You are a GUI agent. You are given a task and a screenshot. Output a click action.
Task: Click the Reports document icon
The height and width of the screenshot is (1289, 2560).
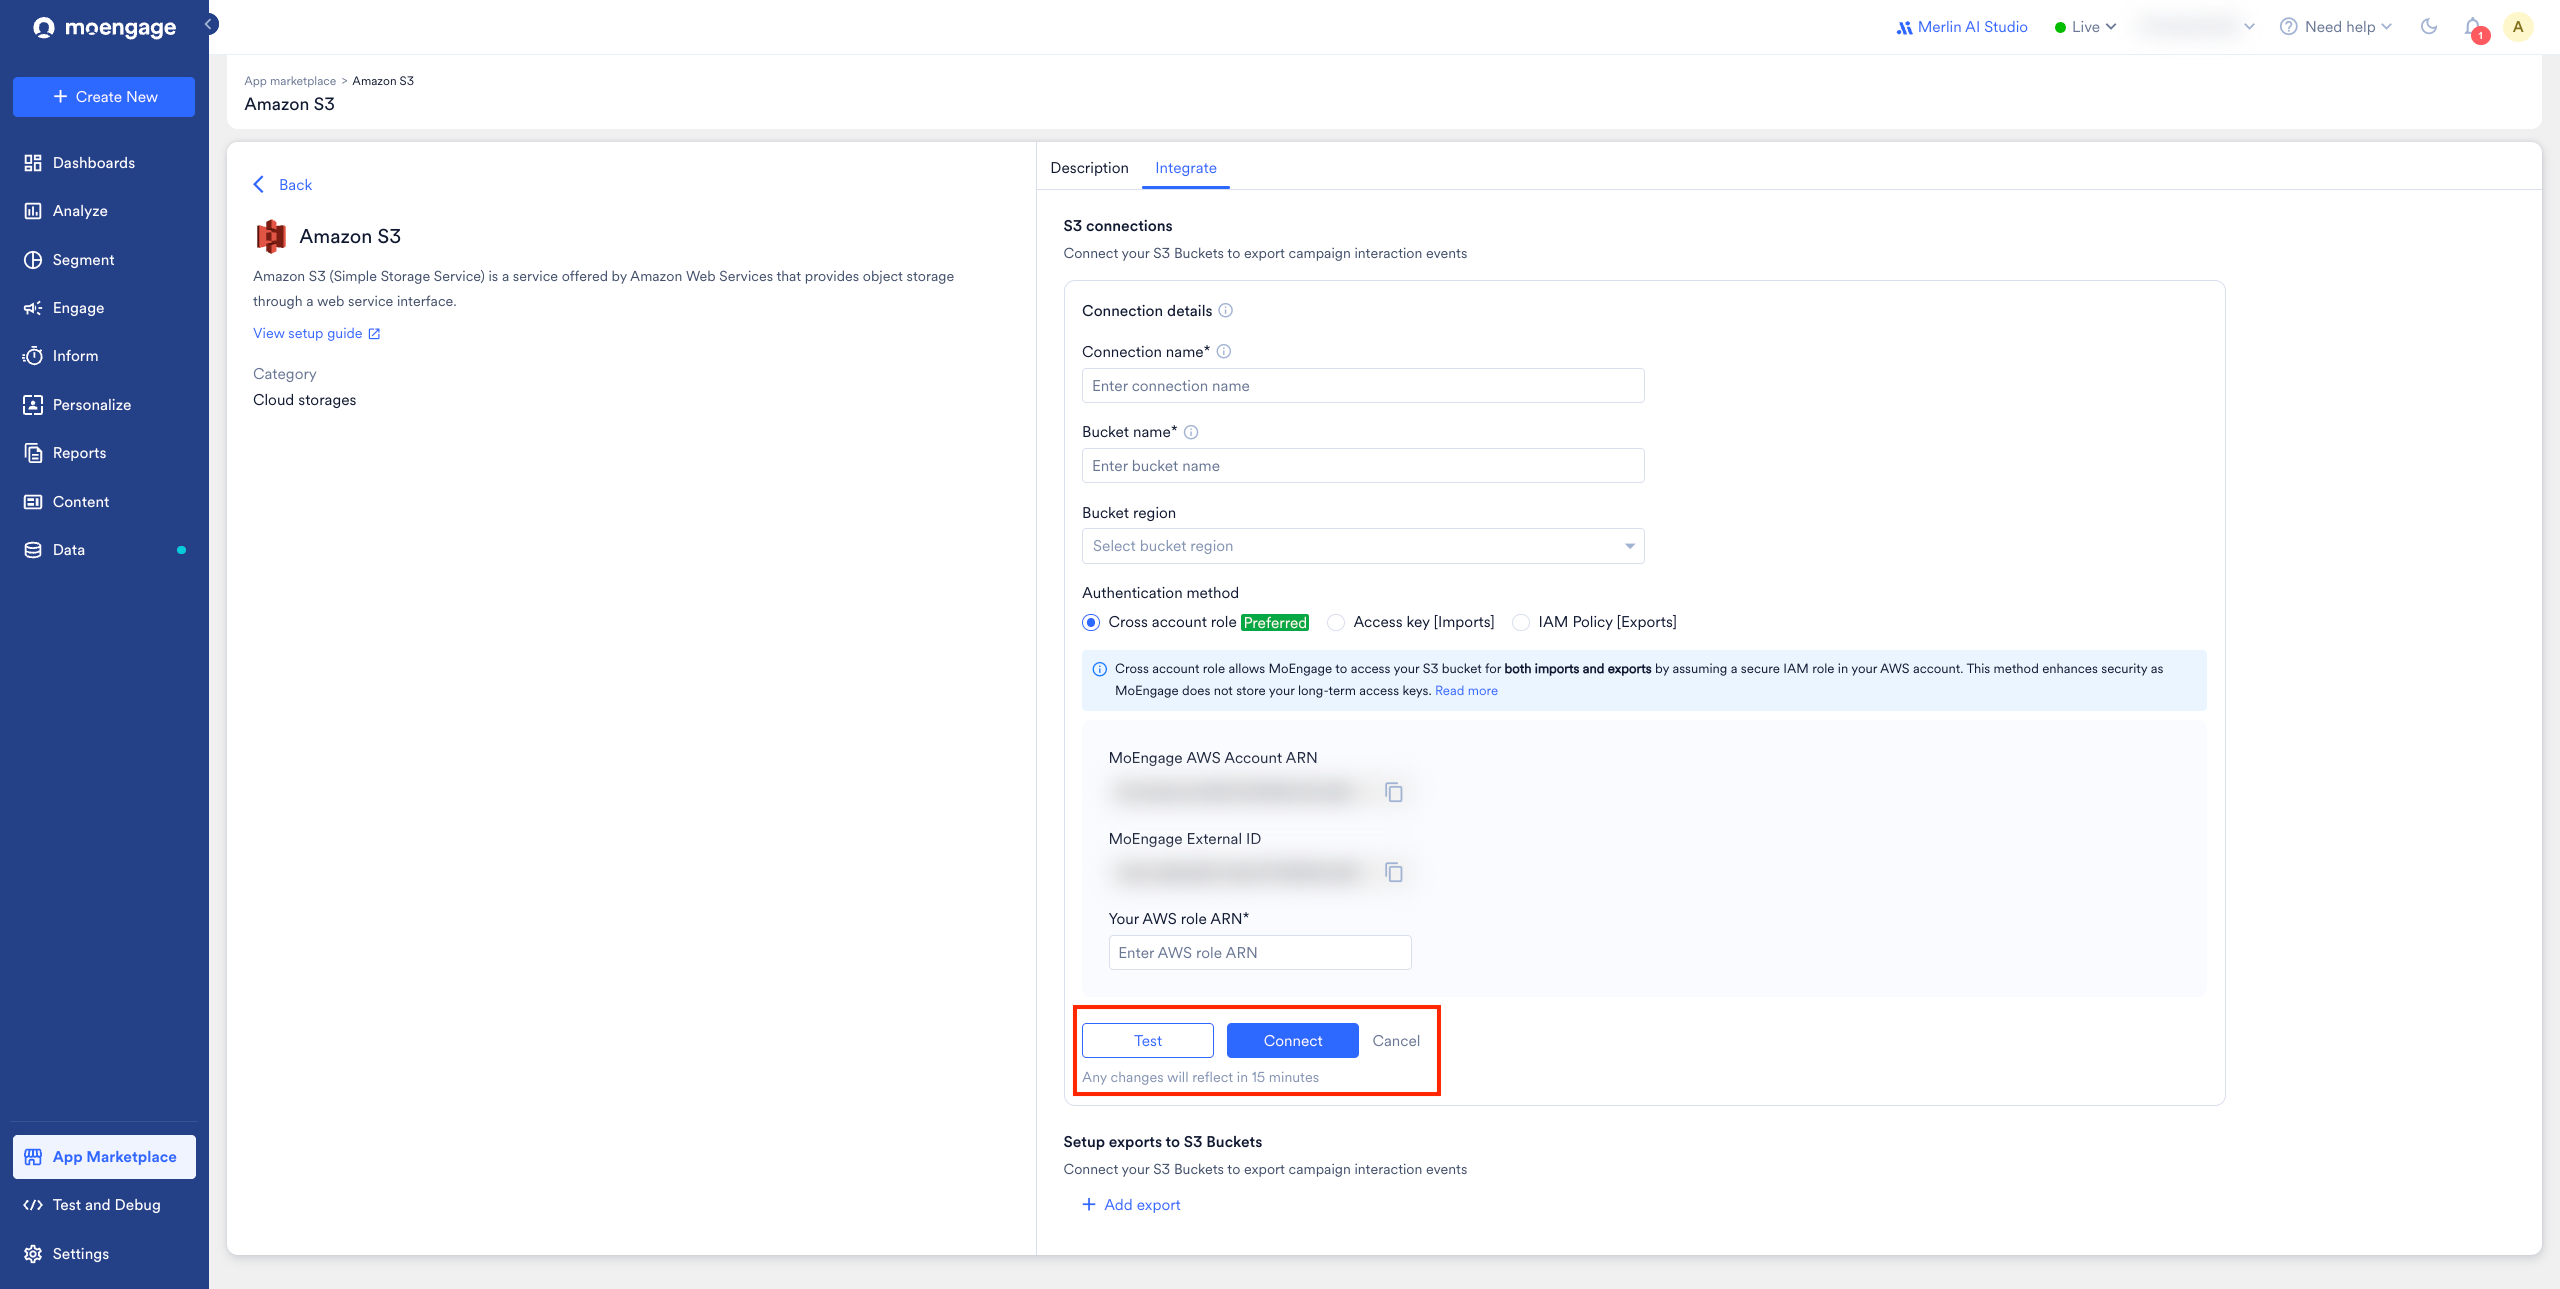click(33, 453)
